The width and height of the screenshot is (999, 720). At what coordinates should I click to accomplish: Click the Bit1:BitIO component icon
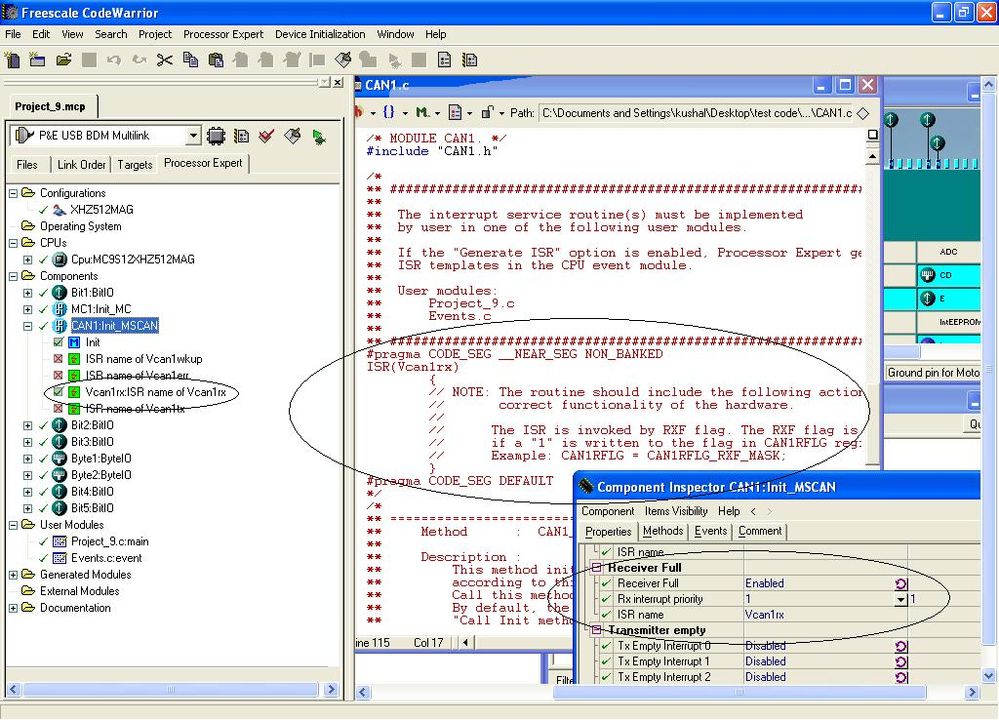tap(59, 292)
